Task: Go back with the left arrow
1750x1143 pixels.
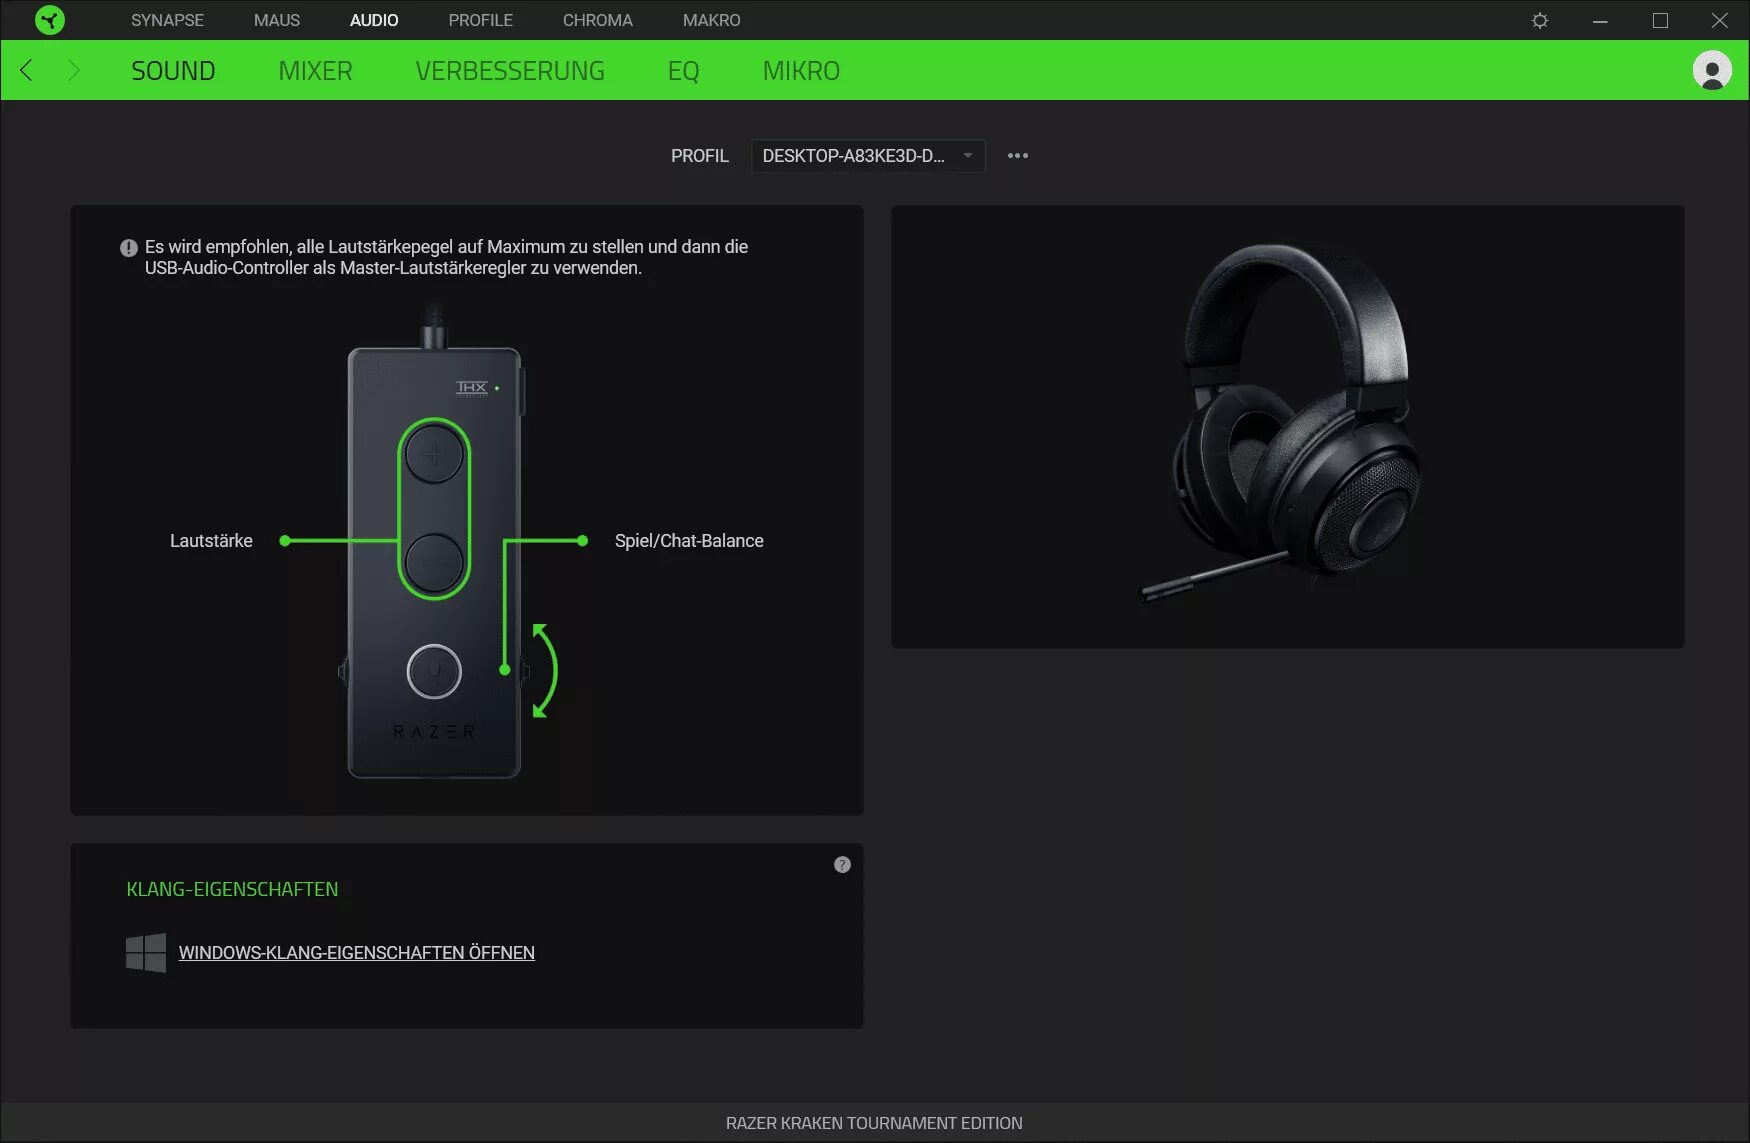Action: [x=27, y=70]
